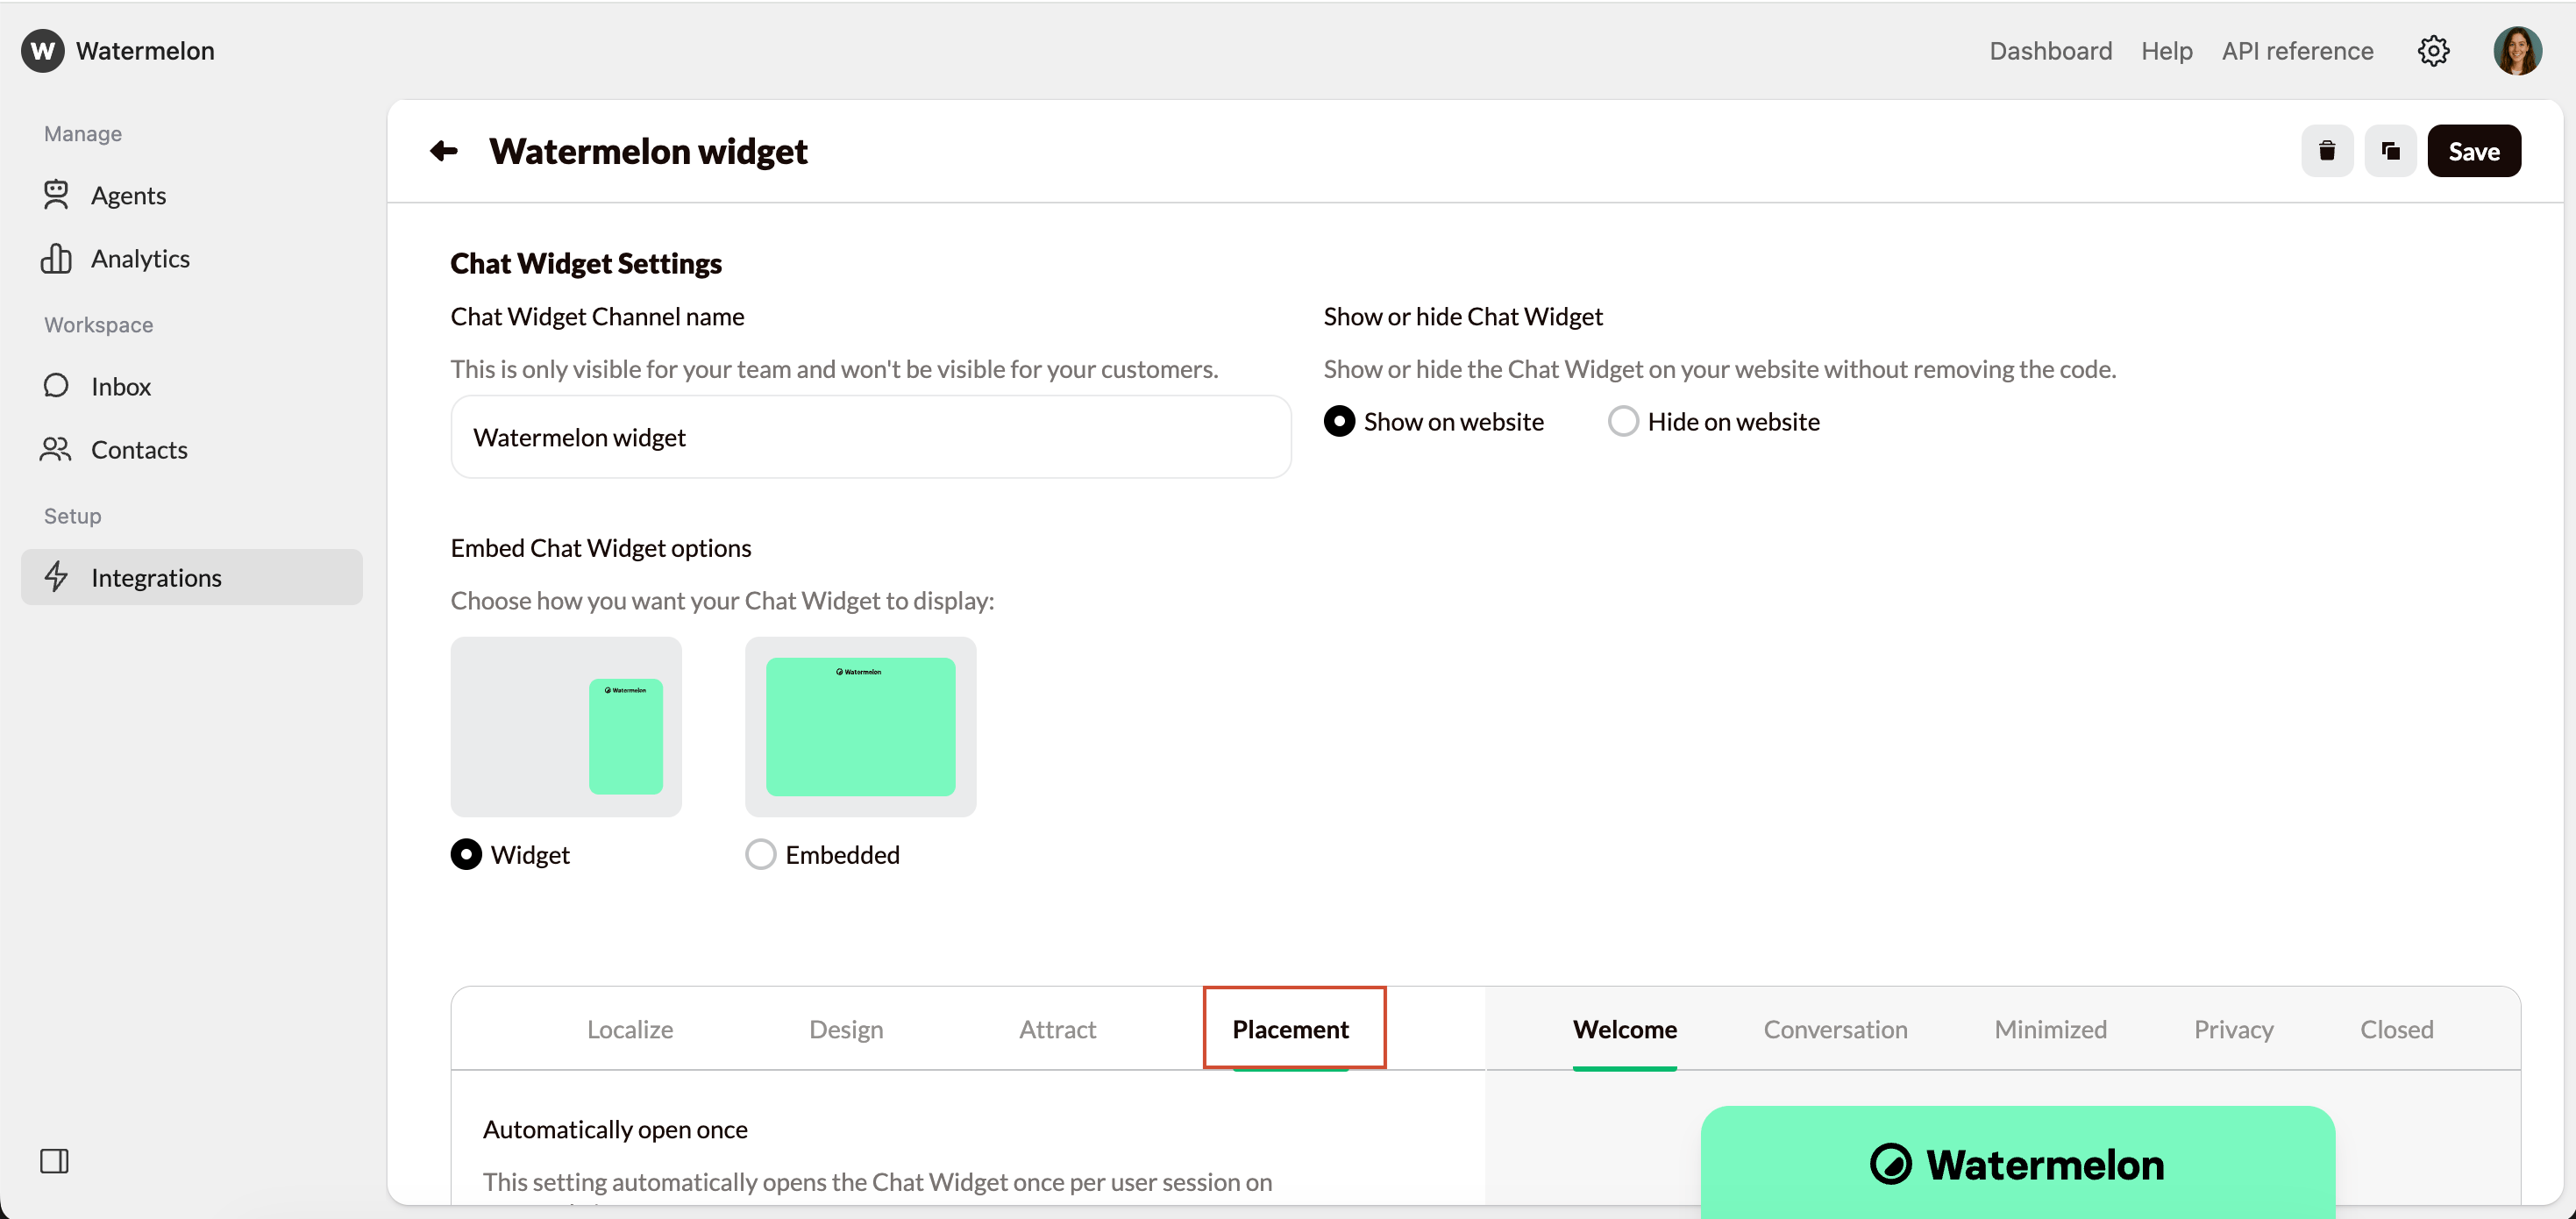Go to Contacts in the sidebar
Screen dimensions: 2576x1219
tap(191, 449)
